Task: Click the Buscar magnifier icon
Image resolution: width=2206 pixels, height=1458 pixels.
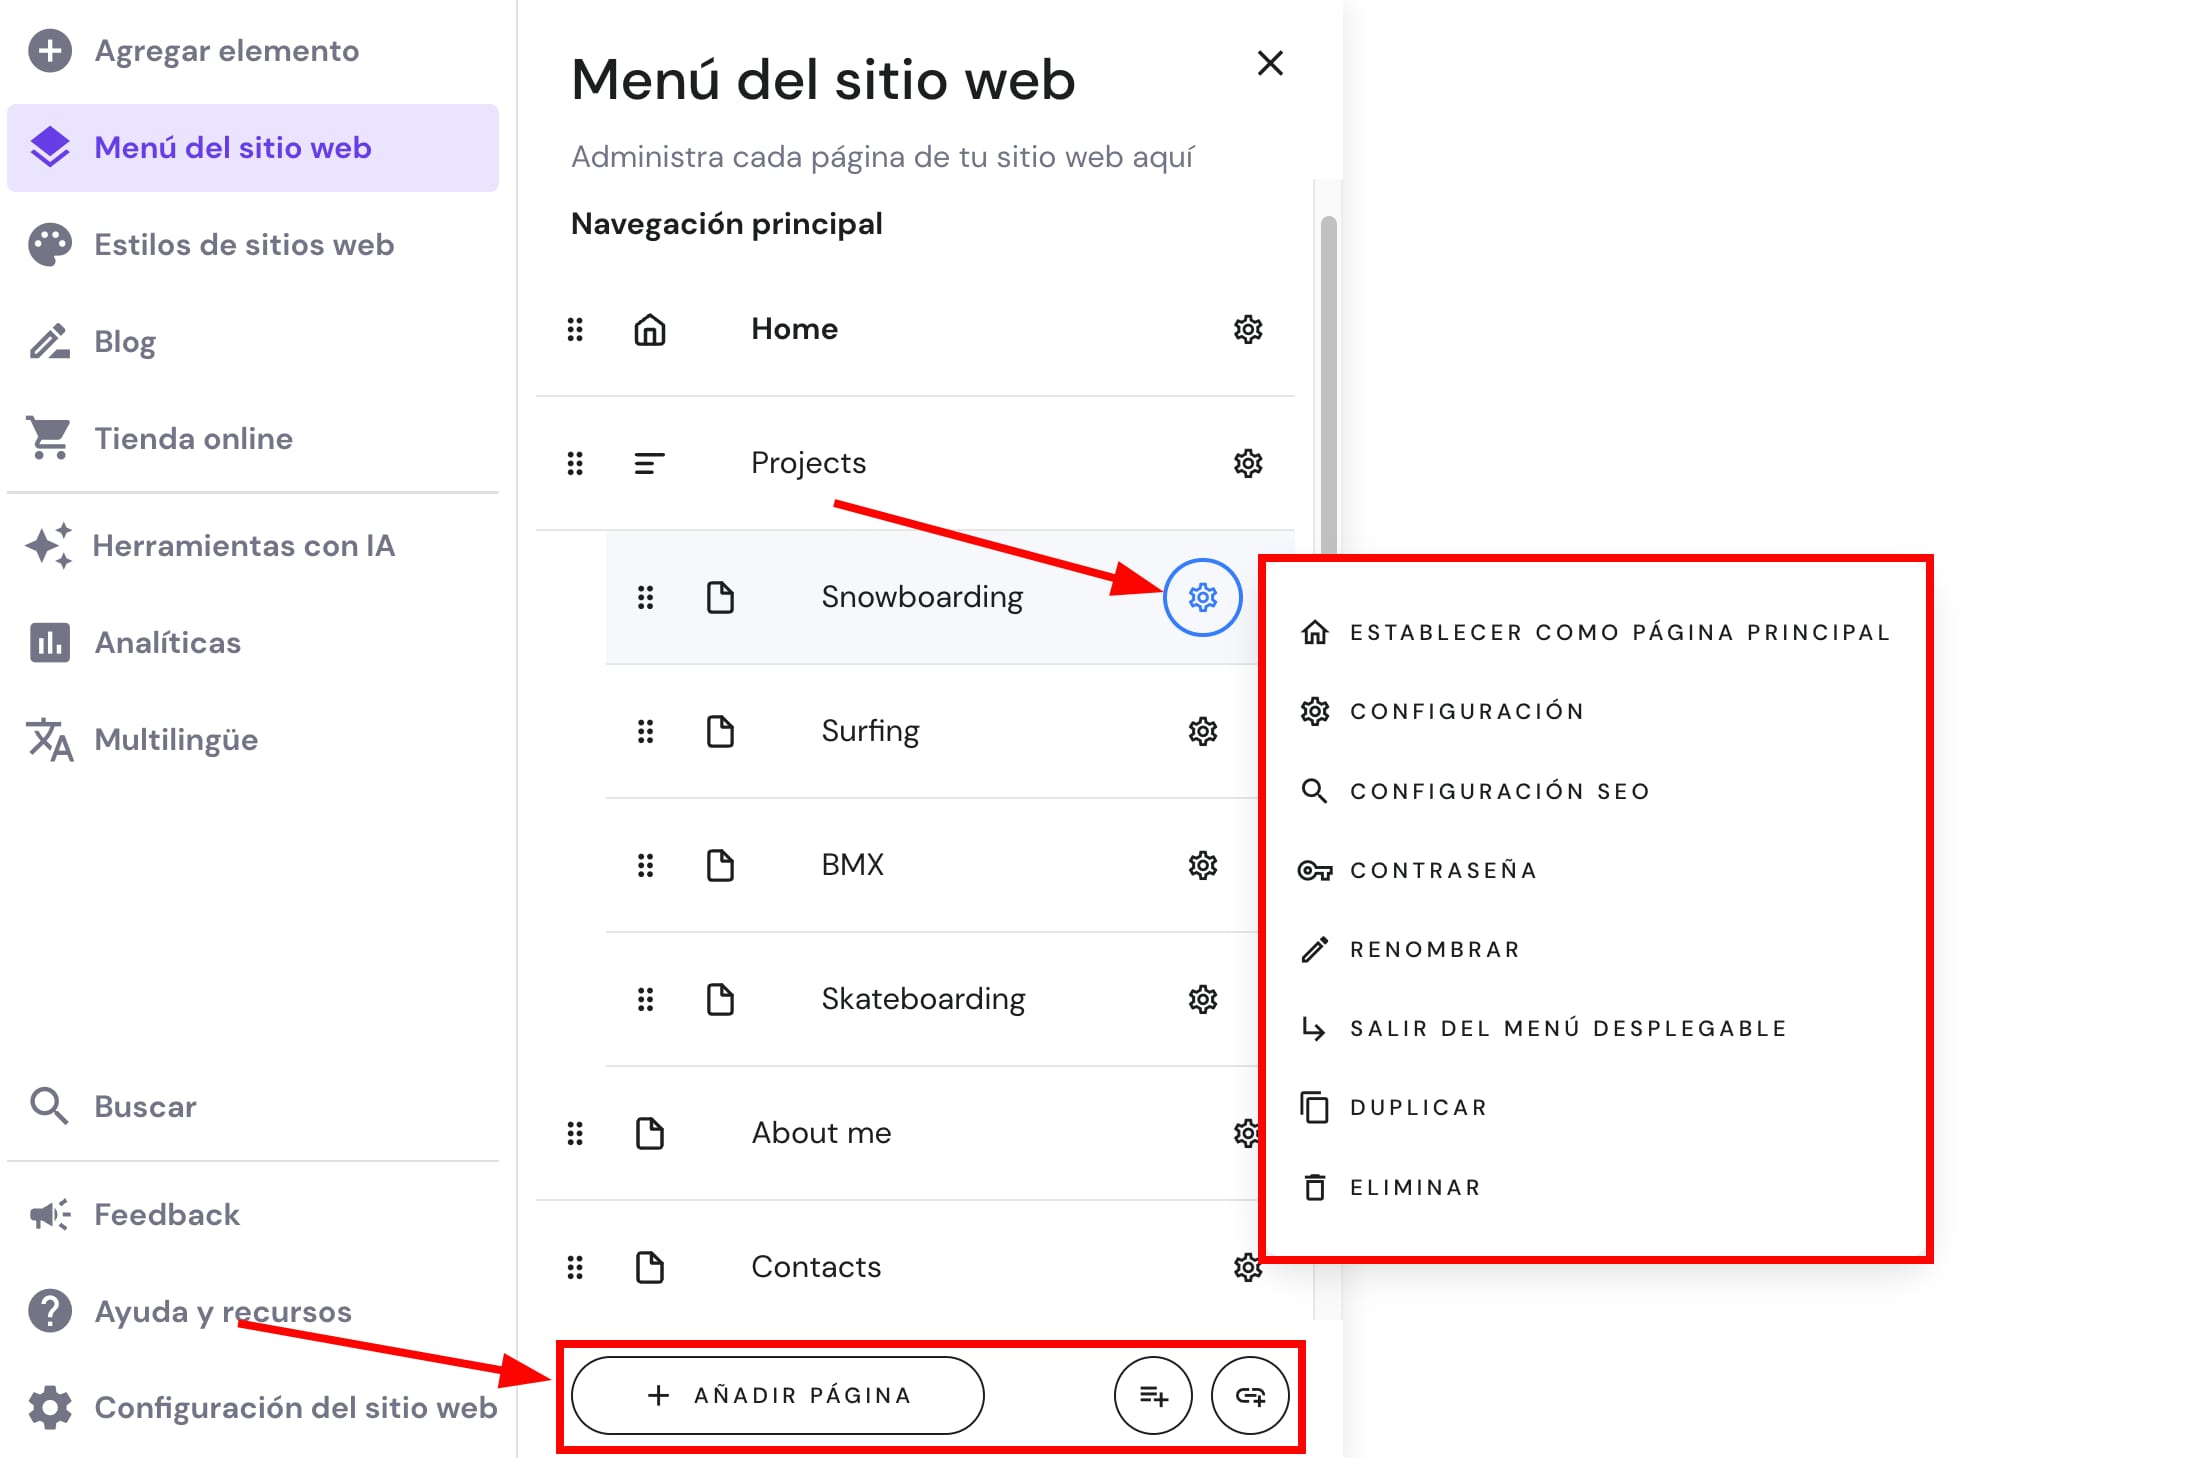Action: pyautogui.click(x=49, y=1106)
